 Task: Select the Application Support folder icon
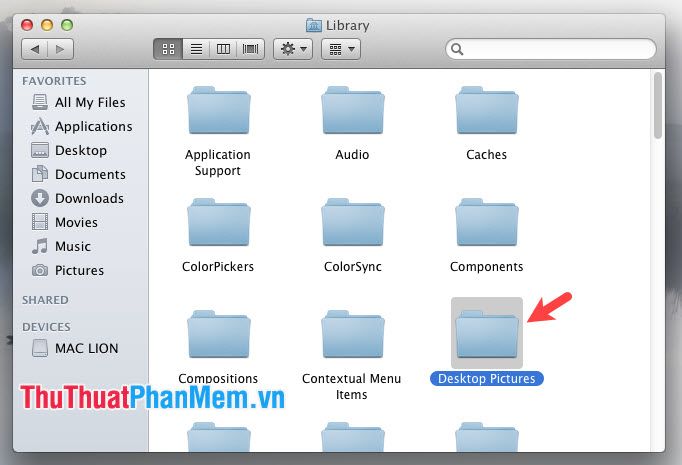[219, 110]
